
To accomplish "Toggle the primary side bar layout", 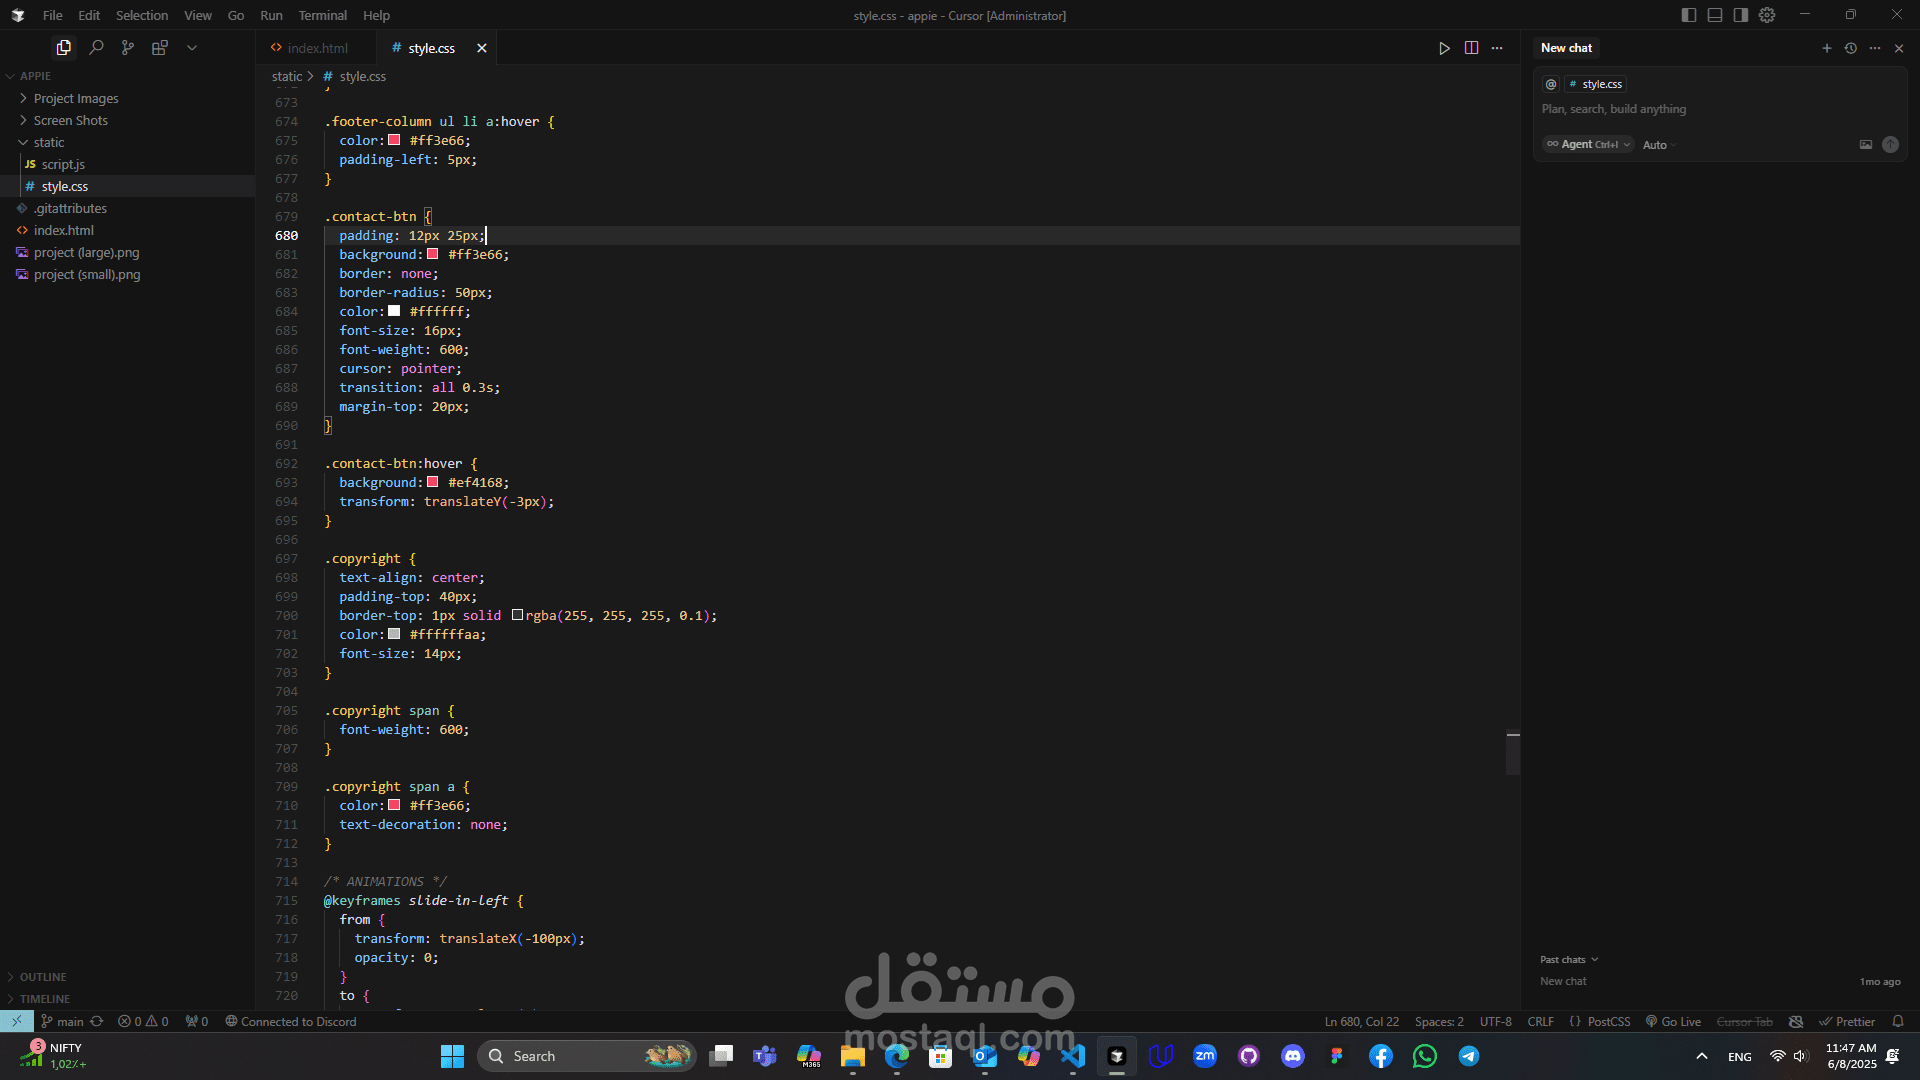I will point(1689,15).
